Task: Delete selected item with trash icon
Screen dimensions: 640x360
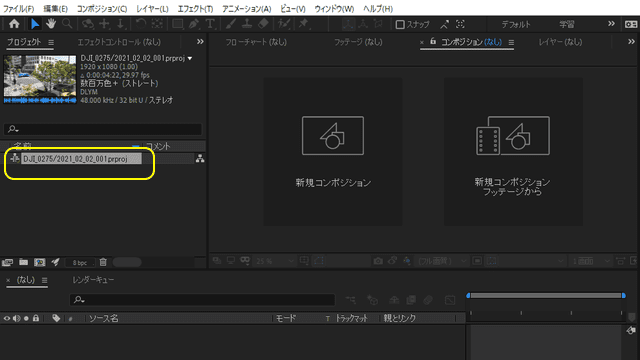Action: click(103, 262)
